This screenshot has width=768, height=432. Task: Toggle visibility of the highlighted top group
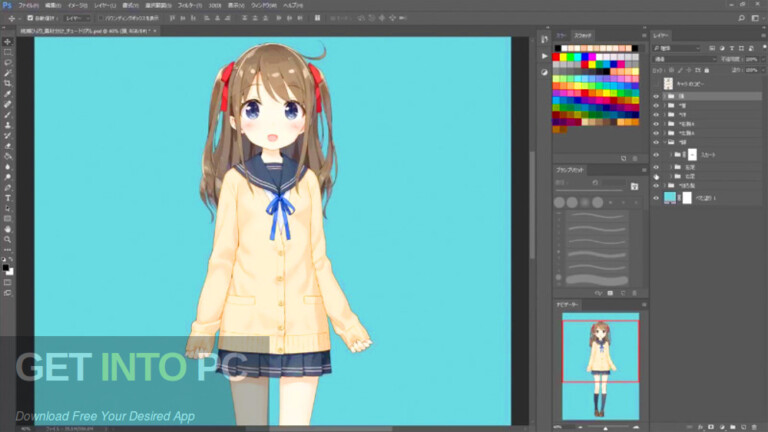(656, 96)
